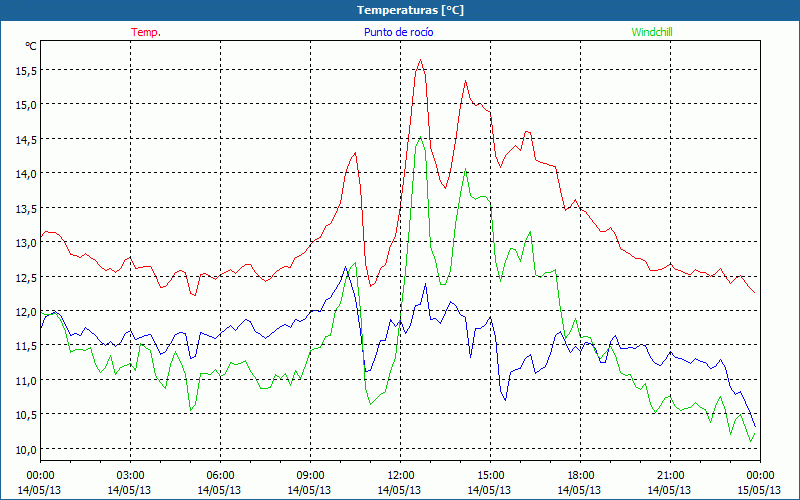Click the 00:00 14/05/13 time label
The width and height of the screenshot is (800, 500).
click(x=40, y=483)
